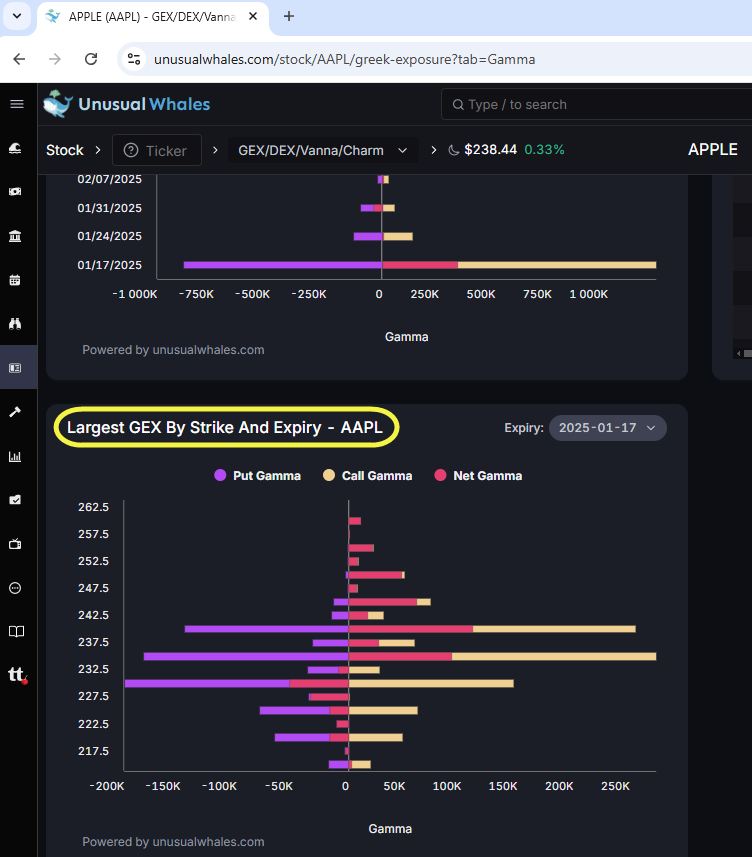Open the bar chart sidebar icon

(x=15, y=456)
